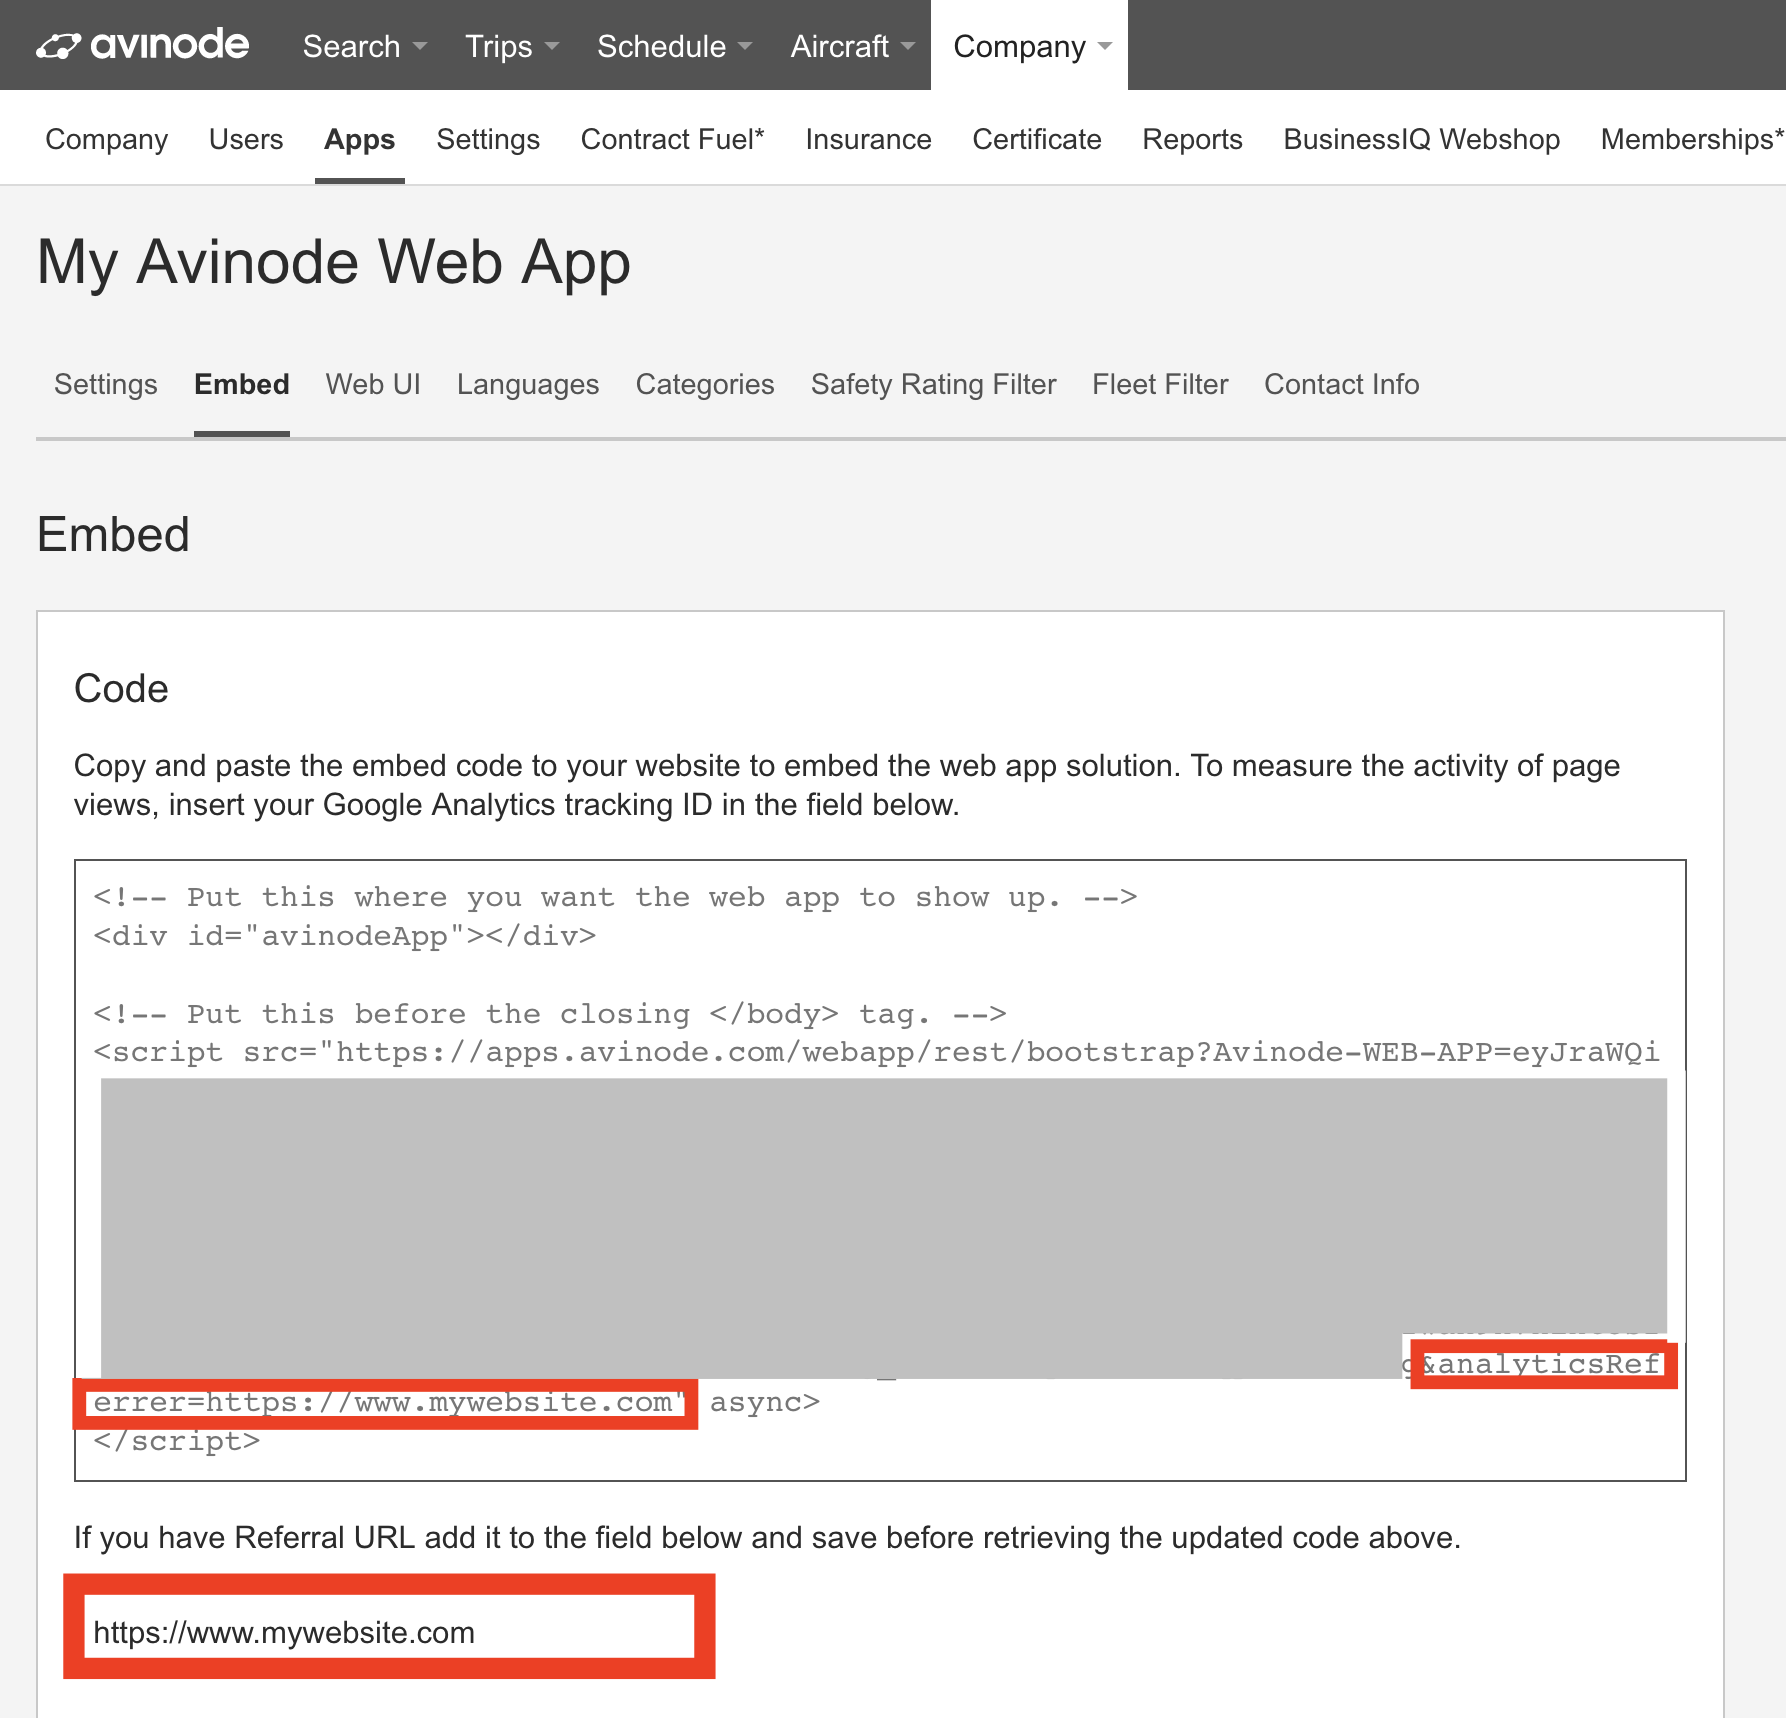Click the 'My Avinode Web App' heading
This screenshot has height=1718, width=1786.
point(334,263)
